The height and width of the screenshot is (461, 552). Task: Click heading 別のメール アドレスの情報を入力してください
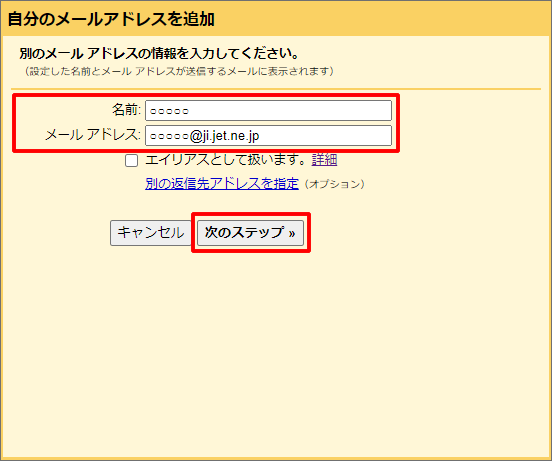(159, 53)
